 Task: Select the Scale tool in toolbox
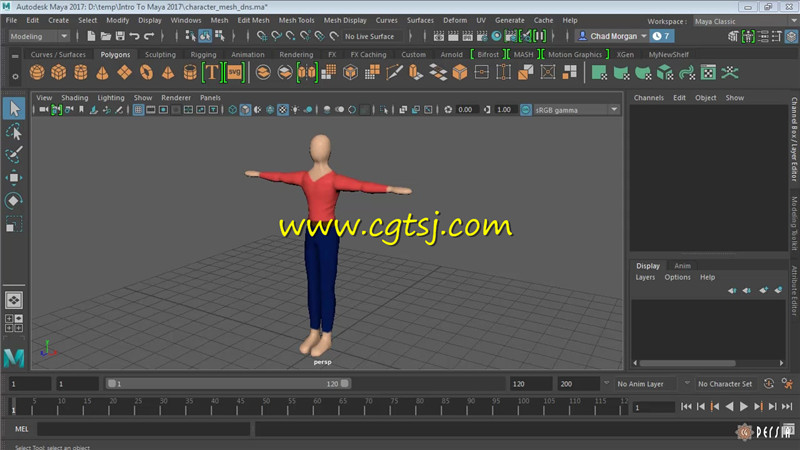click(14, 224)
